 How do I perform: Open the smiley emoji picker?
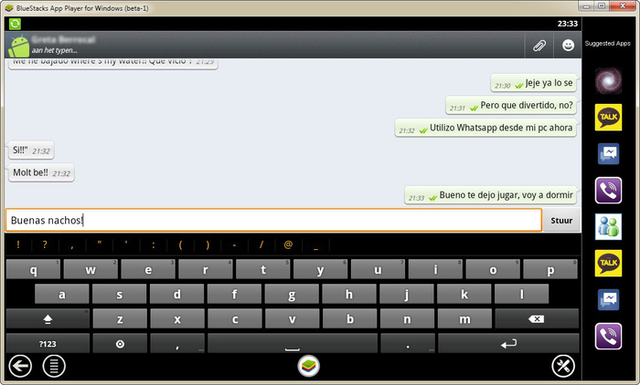[x=568, y=45]
